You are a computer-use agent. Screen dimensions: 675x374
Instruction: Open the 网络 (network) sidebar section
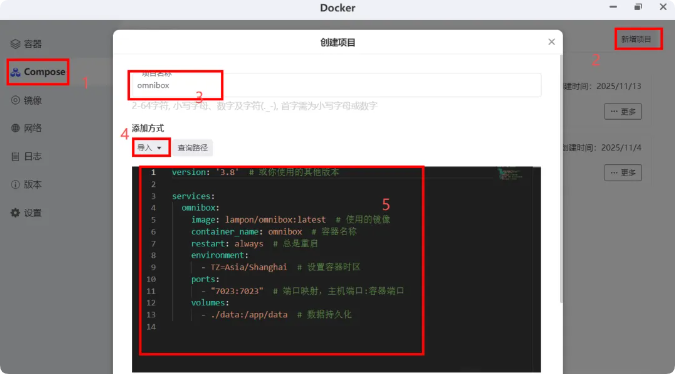(x=26, y=128)
